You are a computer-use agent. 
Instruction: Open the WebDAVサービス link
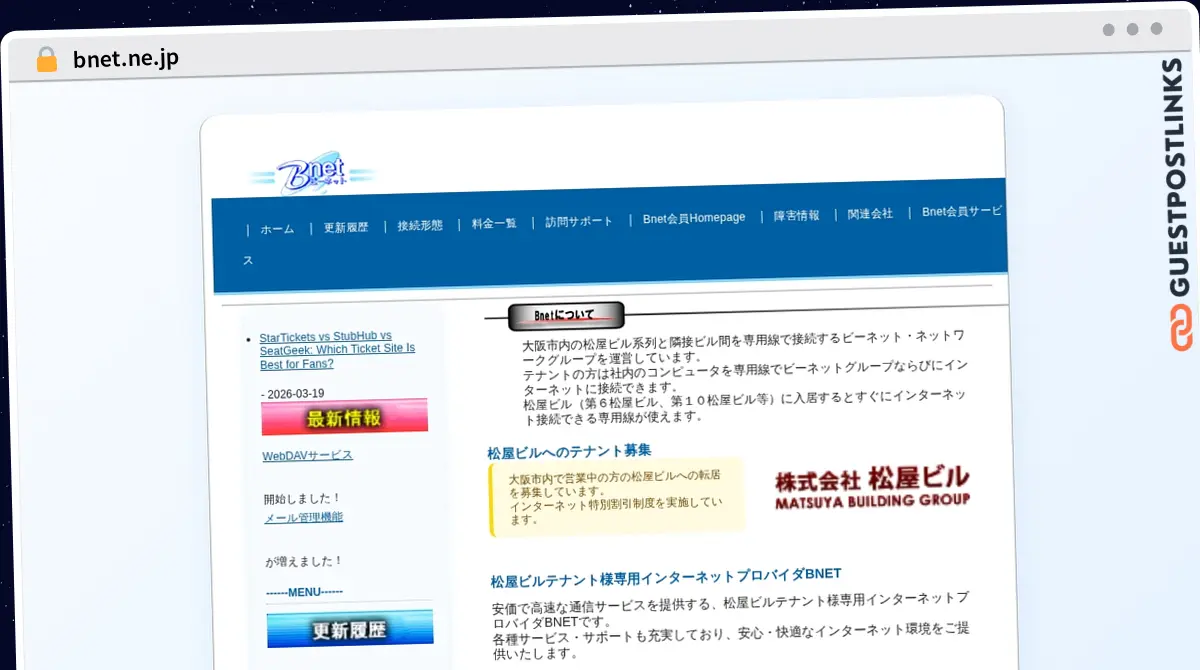pos(307,456)
